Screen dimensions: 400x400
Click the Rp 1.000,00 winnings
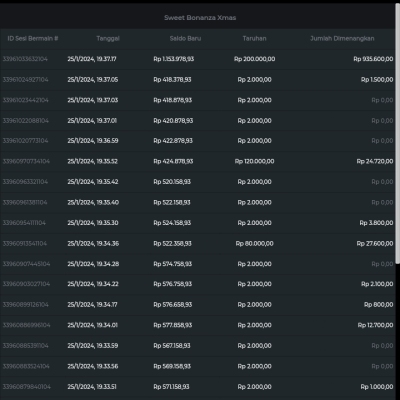click(x=377, y=387)
